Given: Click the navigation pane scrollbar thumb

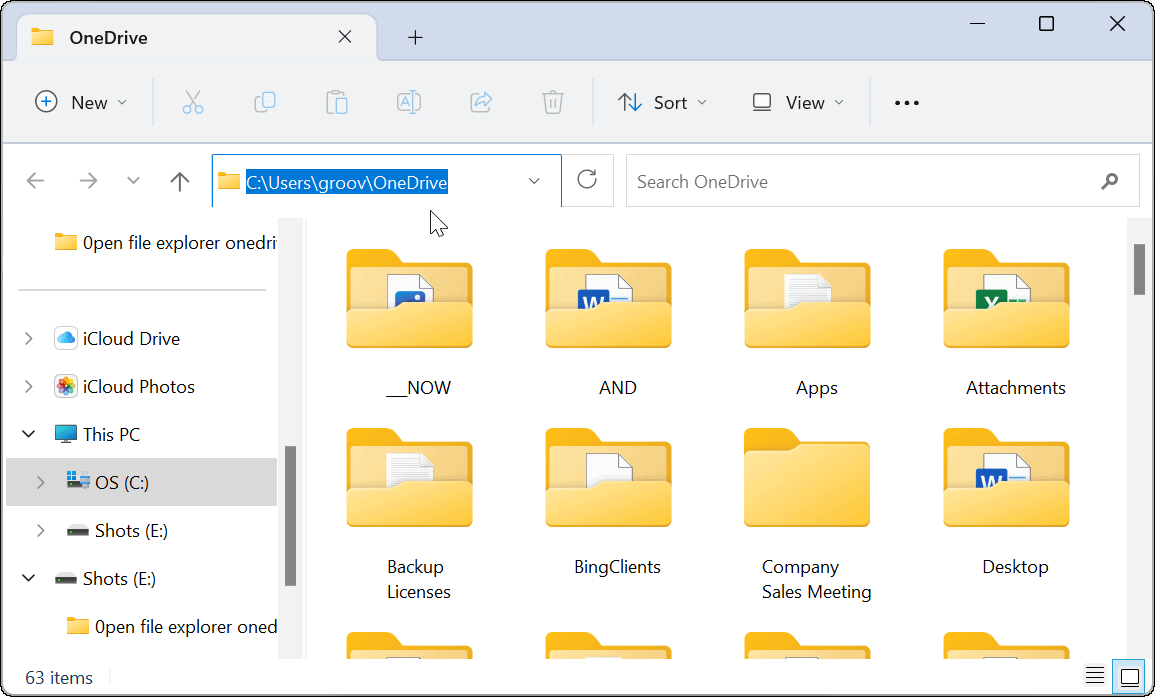Looking at the screenshot, I should pos(290,515).
